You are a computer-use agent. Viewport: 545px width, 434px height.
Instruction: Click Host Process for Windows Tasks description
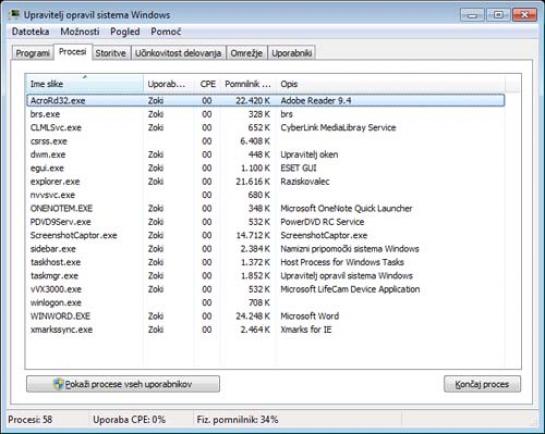click(342, 262)
